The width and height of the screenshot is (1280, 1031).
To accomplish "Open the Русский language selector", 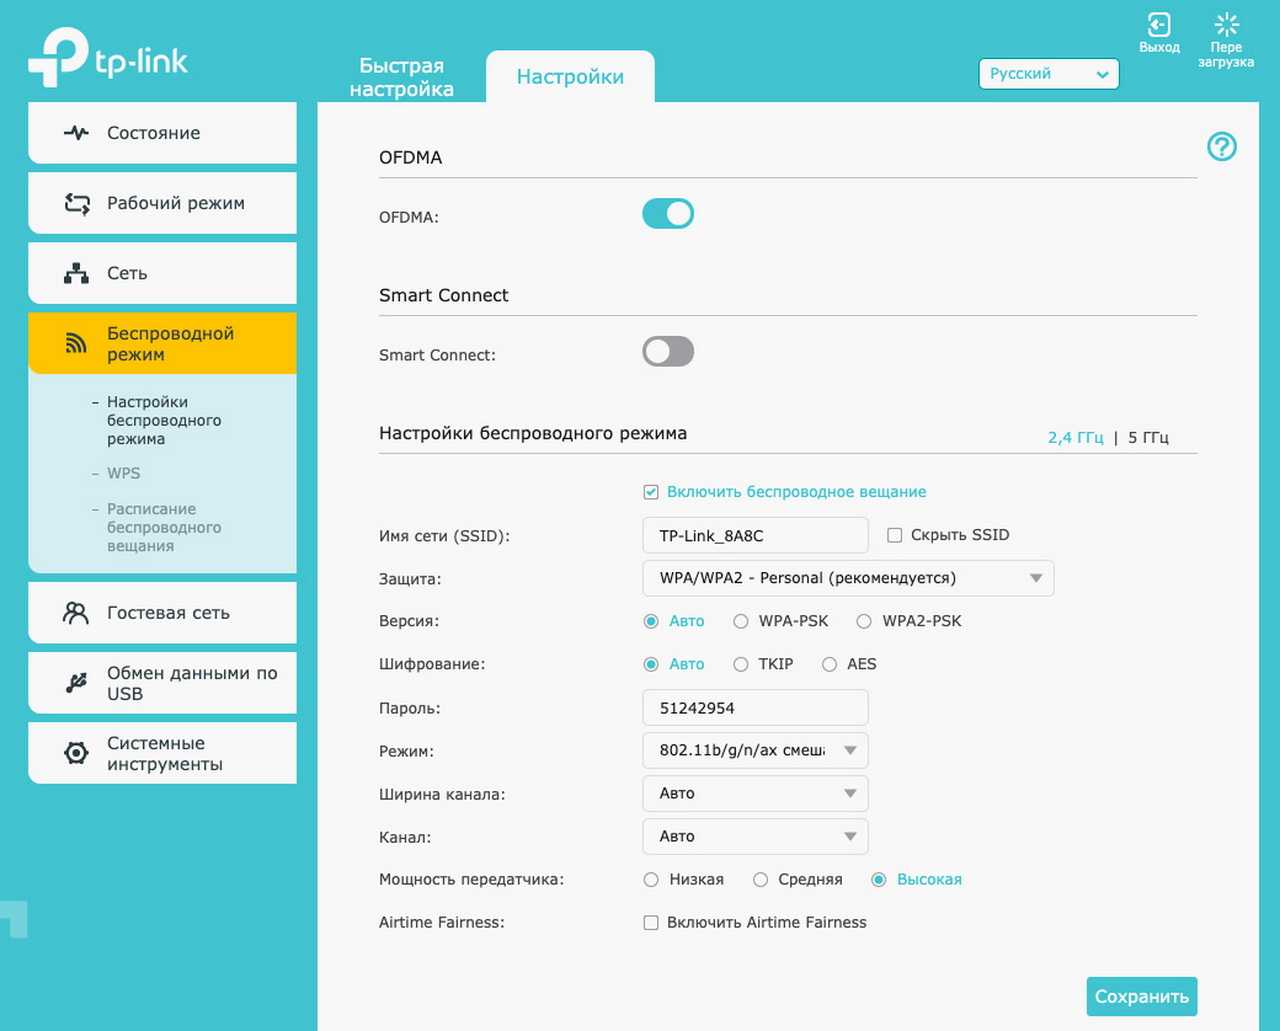I will tap(1048, 74).
